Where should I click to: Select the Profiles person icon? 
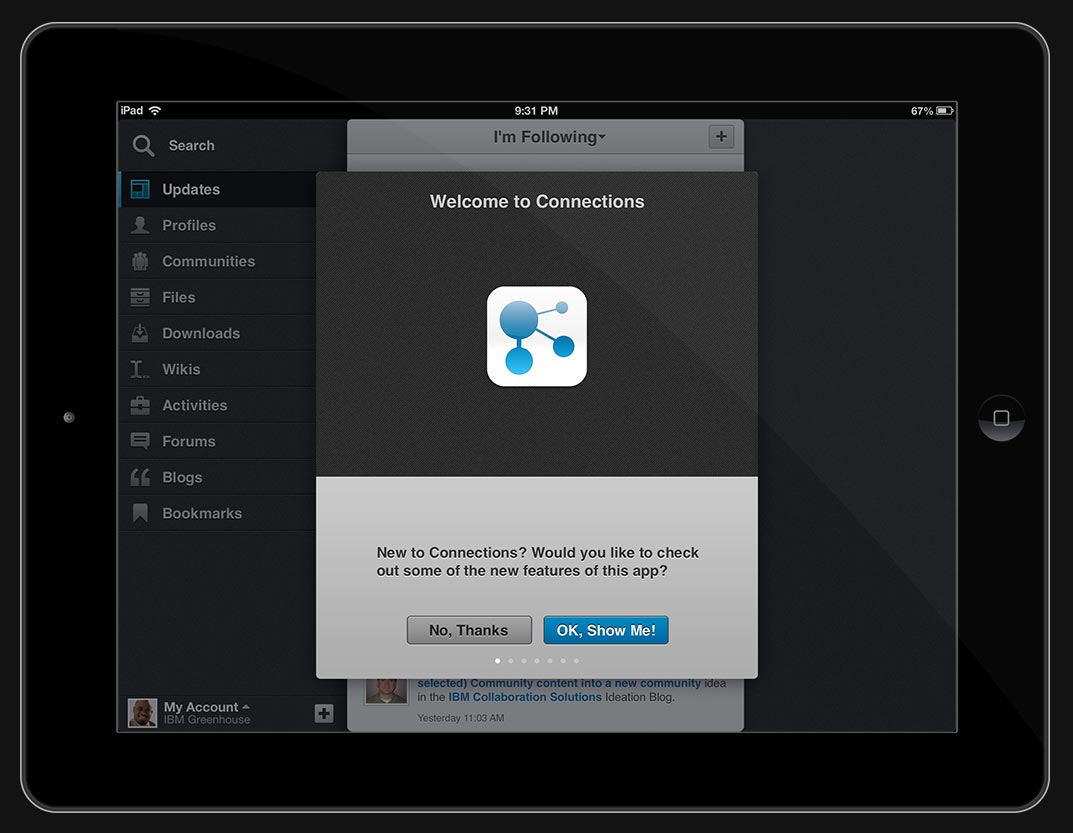140,226
